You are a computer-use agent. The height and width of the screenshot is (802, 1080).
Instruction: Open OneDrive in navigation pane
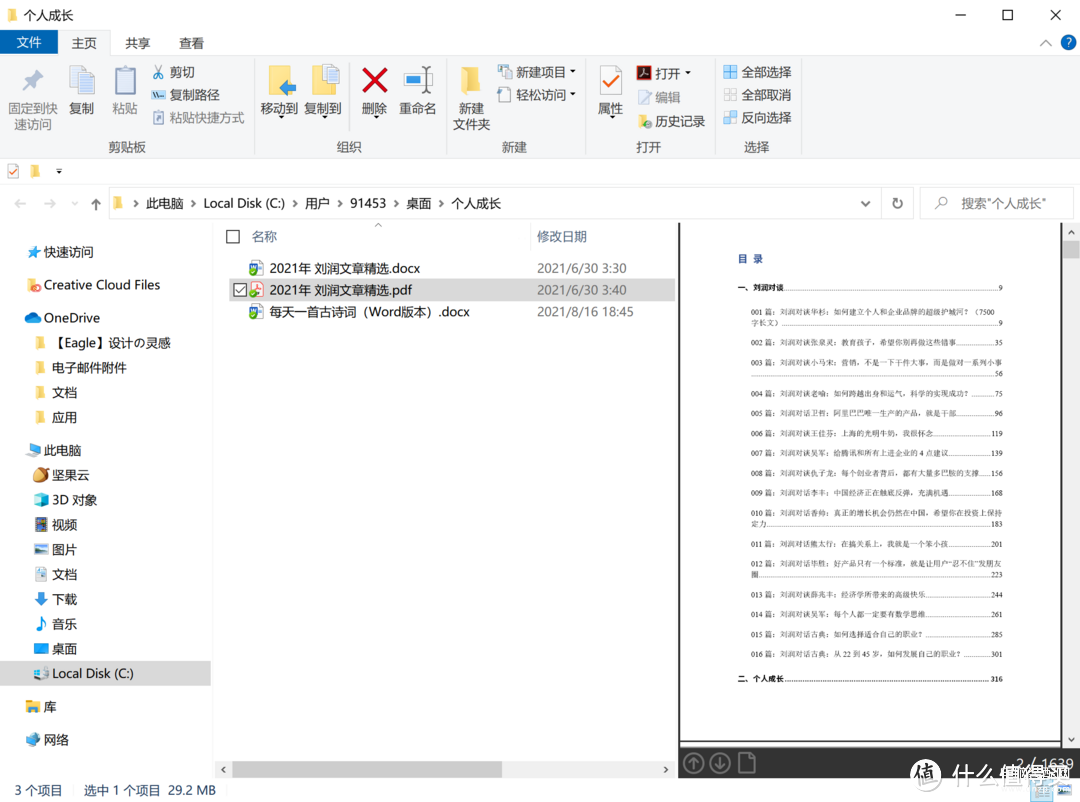[x=72, y=318]
